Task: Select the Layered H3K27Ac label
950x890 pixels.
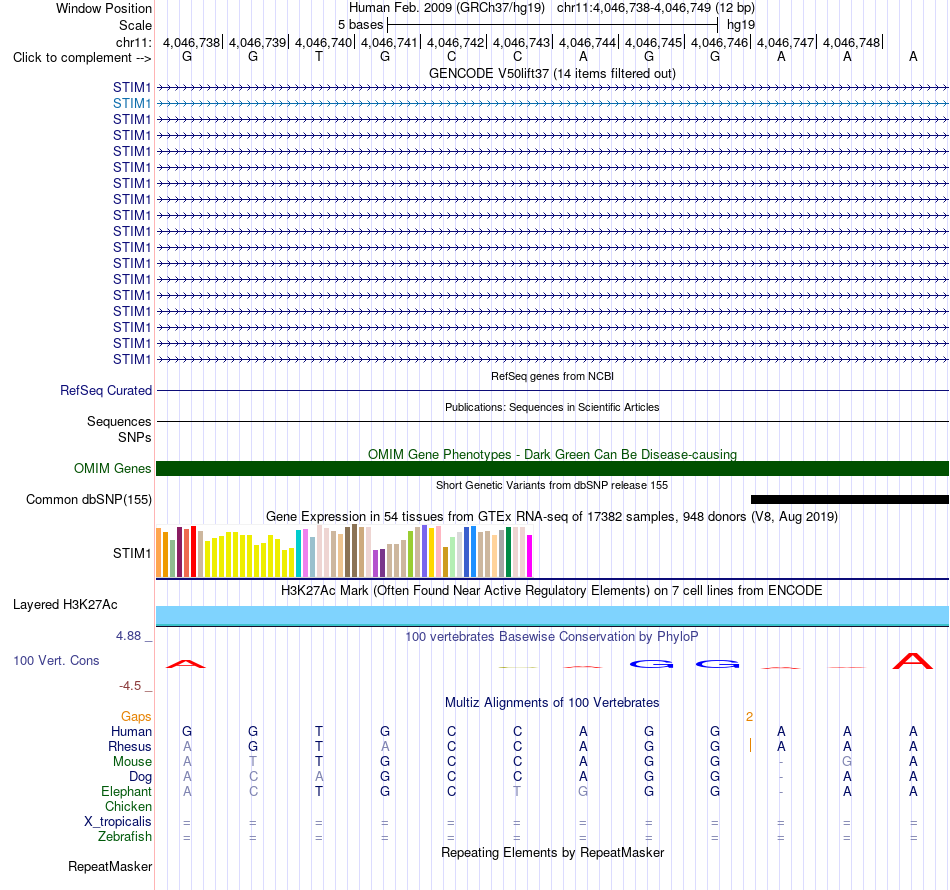Action: (x=65, y=605)
